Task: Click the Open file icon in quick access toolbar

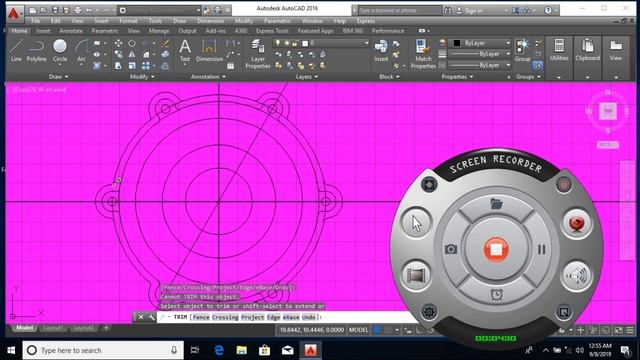Action: 44,10
